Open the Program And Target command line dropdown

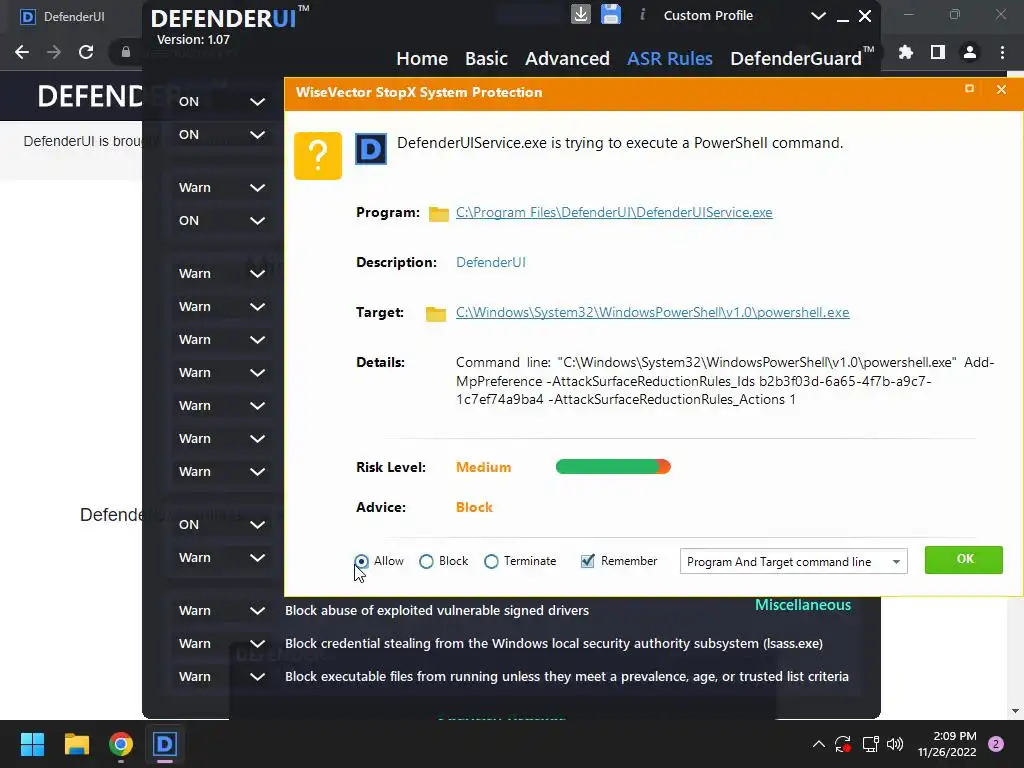(x=793, y=562)
